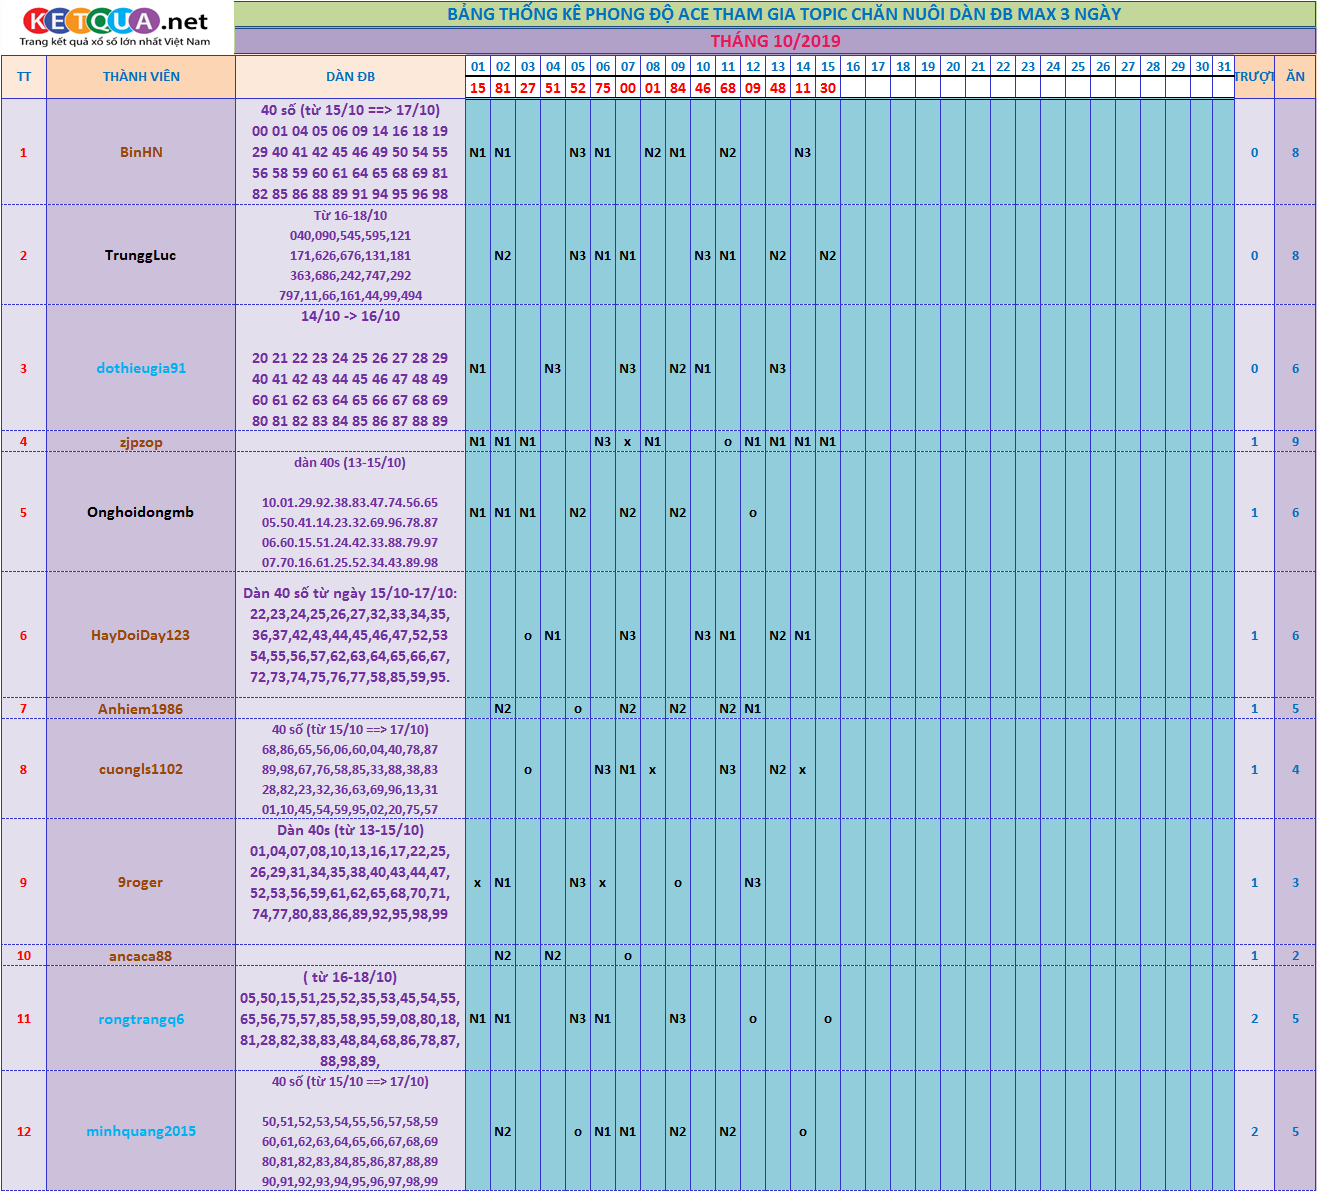Image resolution: width=1317 pixels, height=1191 pixels.
Task: Open member name BinHN
Action: (141, 152)
